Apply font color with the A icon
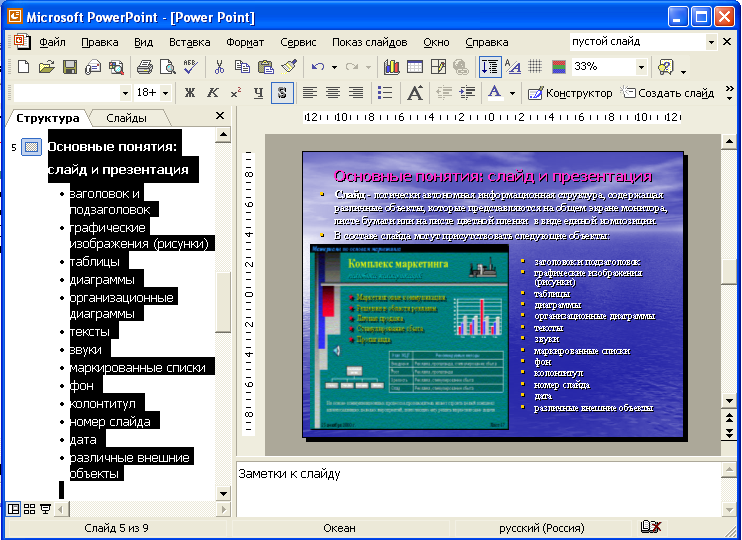The width and height of the screenshot is (742, 540). point(495,93)
